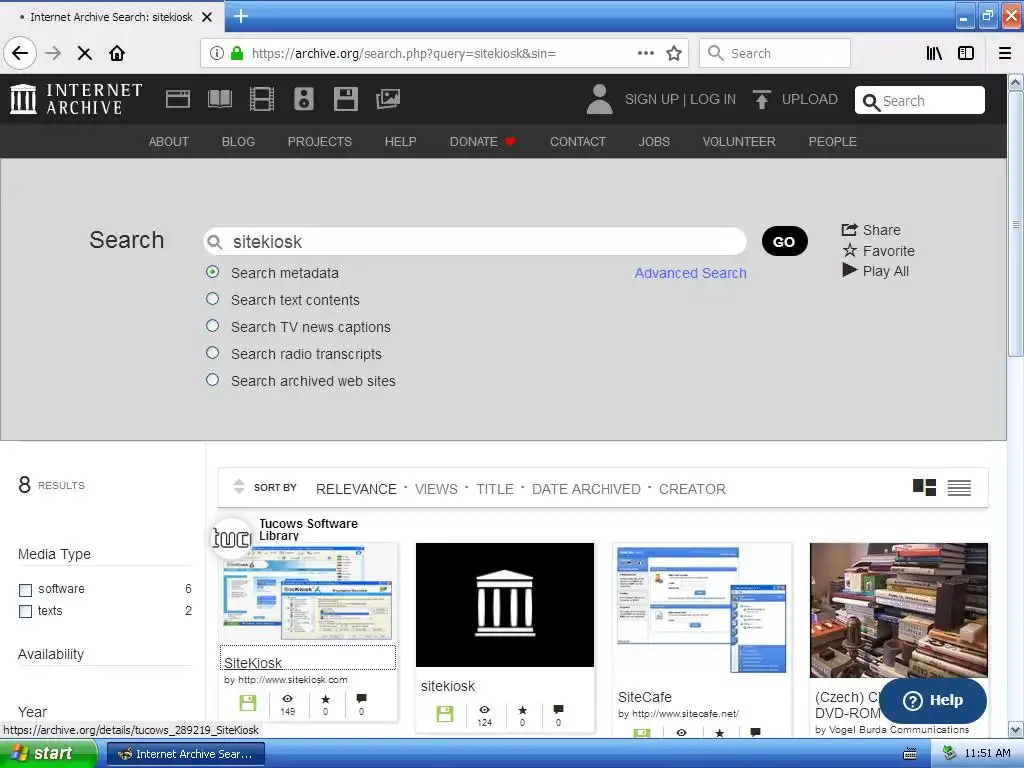Click Favorite star option
Image resolution: width=1024 pixels, height=768 pixels.
pyautogui.click(x=878, y=251)
